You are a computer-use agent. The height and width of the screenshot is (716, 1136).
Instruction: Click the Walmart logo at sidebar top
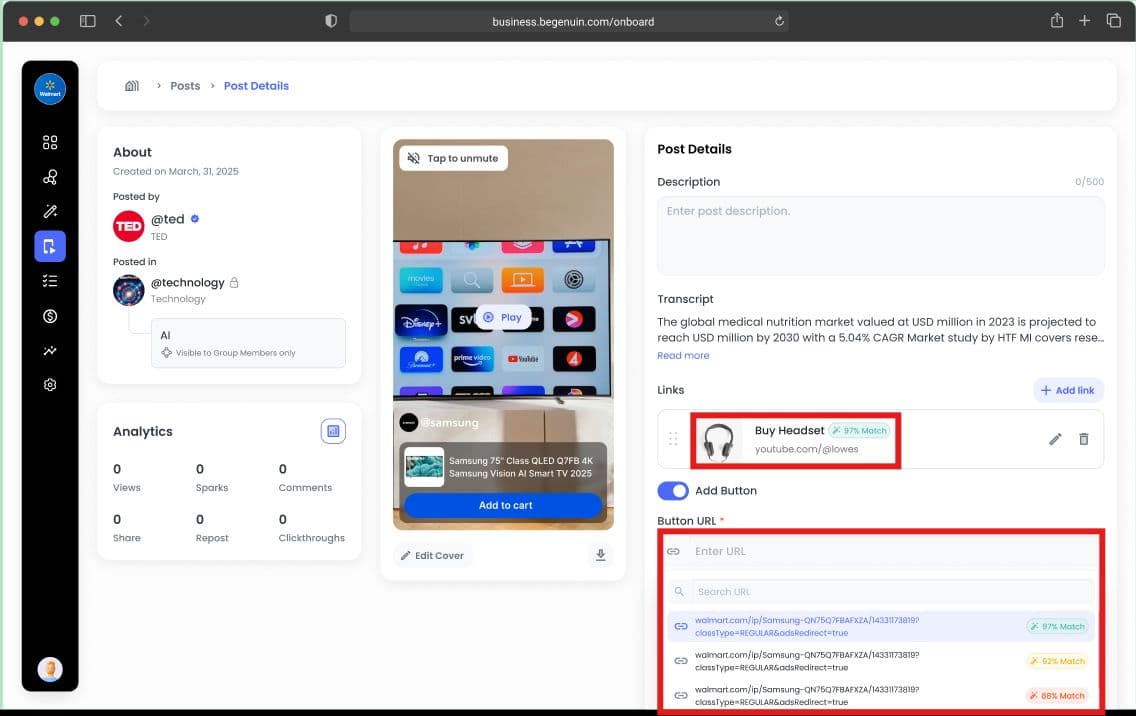pos(49,89)
